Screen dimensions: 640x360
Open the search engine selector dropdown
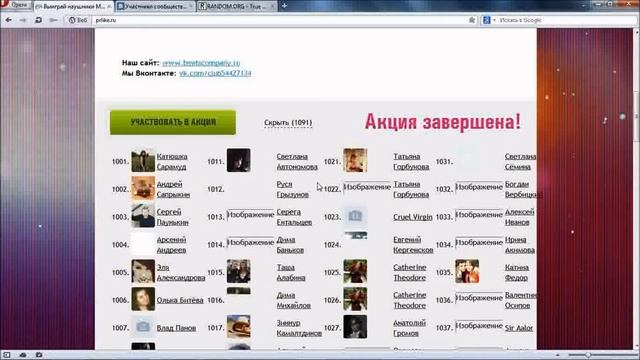(489, 20)
